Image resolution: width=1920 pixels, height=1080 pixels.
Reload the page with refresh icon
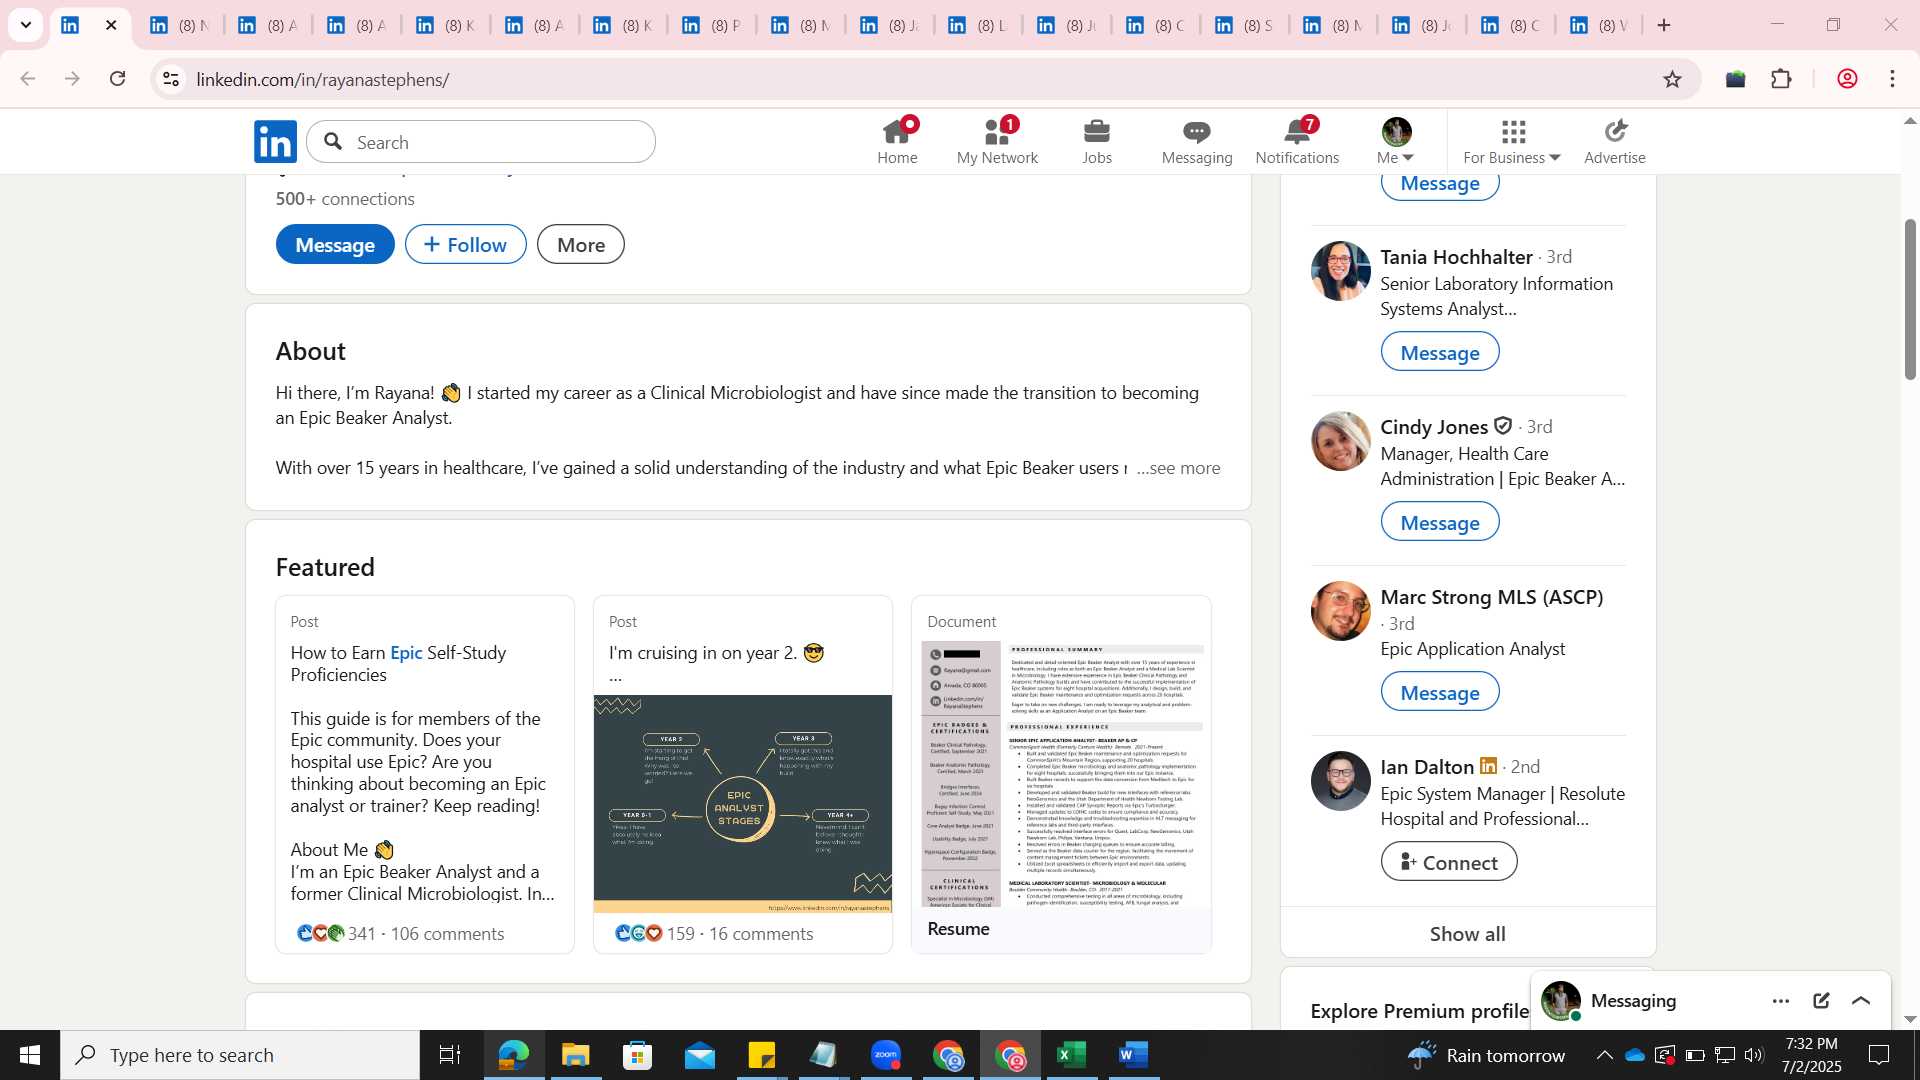click(118, 79)
